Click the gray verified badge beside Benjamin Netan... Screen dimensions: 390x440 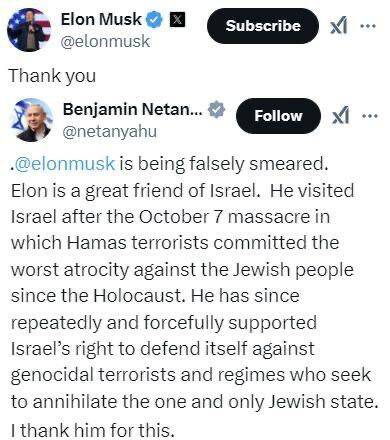217,109
